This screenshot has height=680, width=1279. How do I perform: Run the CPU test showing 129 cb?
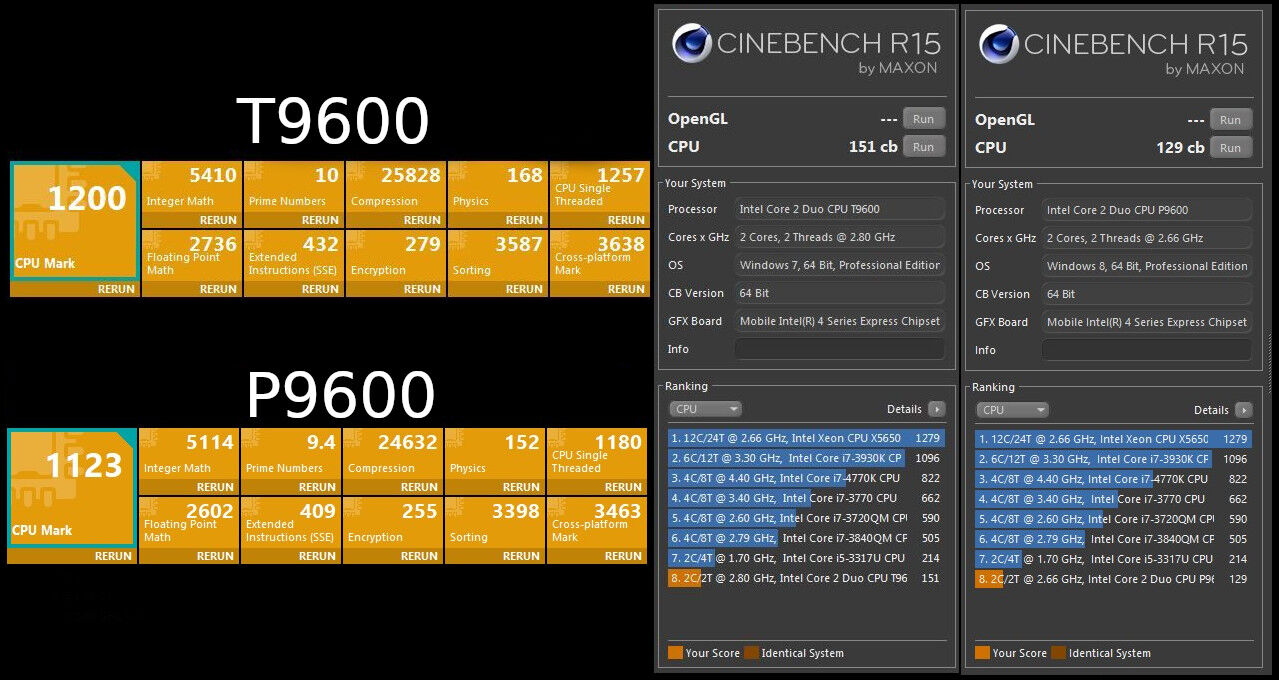tap(1230, 148)
